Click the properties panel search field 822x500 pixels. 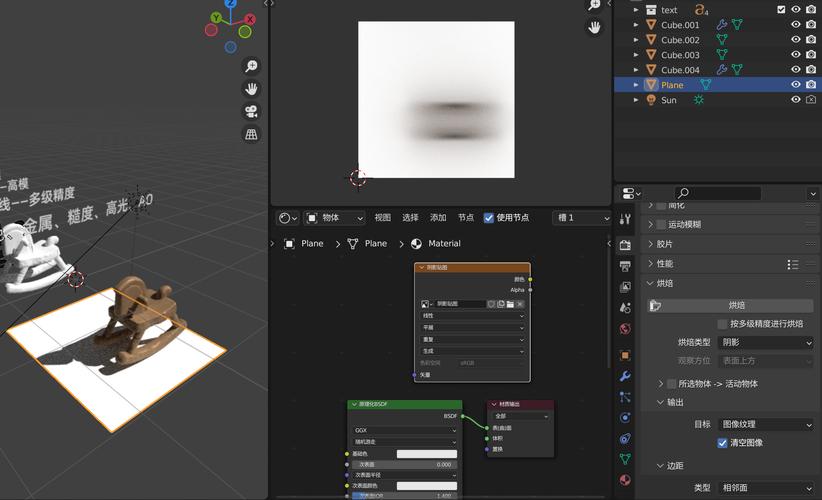[718, 193]
